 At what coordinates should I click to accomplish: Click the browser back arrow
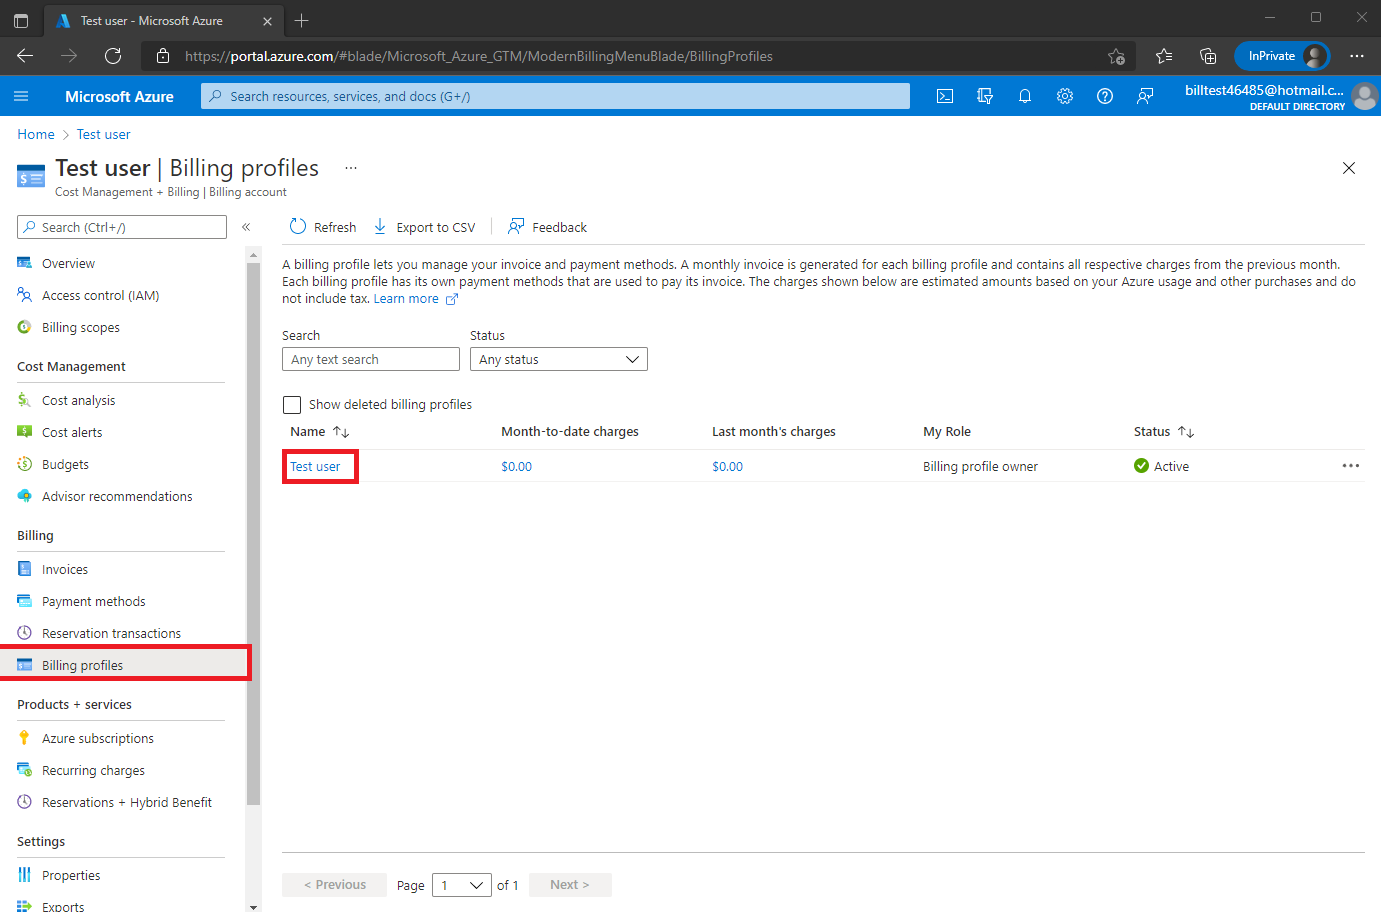point(25,56)
